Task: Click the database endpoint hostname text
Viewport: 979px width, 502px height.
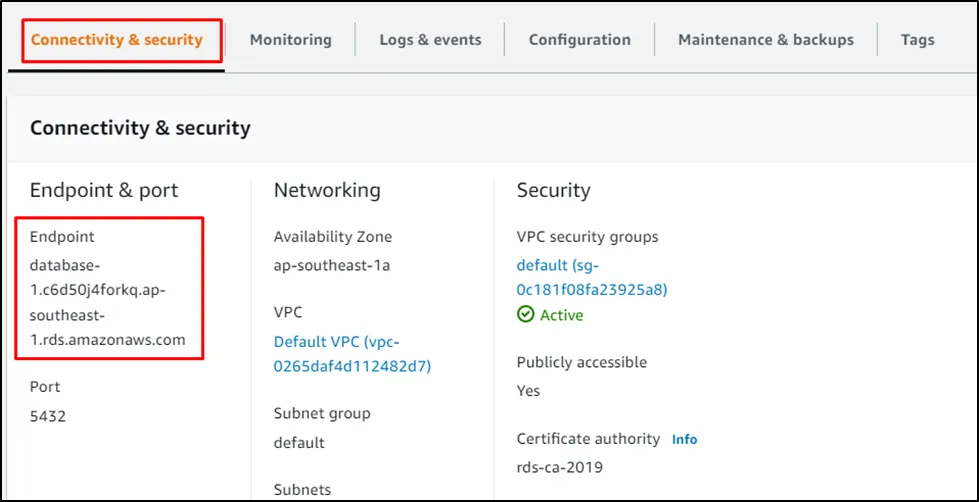Action: 107,302
